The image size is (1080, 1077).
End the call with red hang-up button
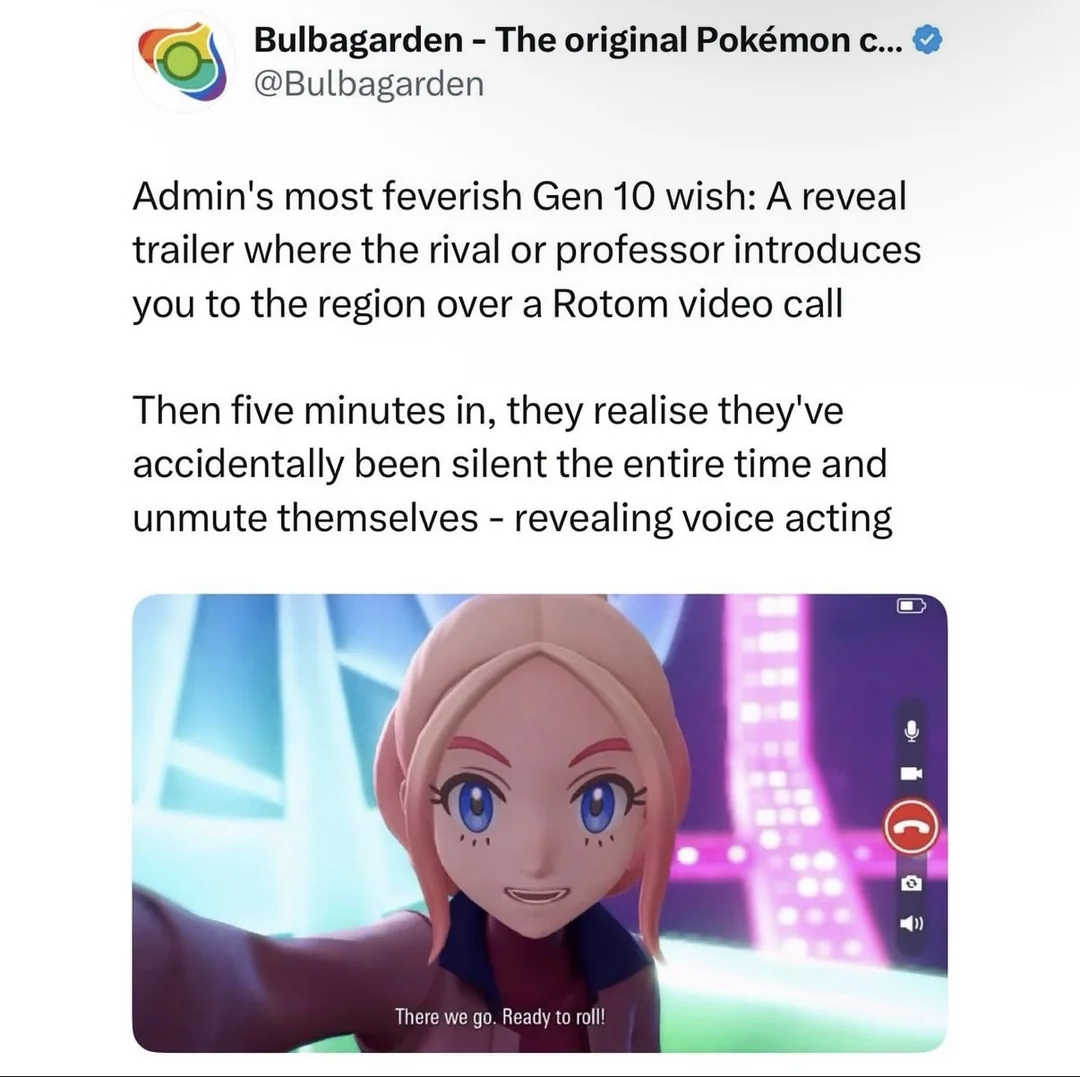tap(911, 827)
